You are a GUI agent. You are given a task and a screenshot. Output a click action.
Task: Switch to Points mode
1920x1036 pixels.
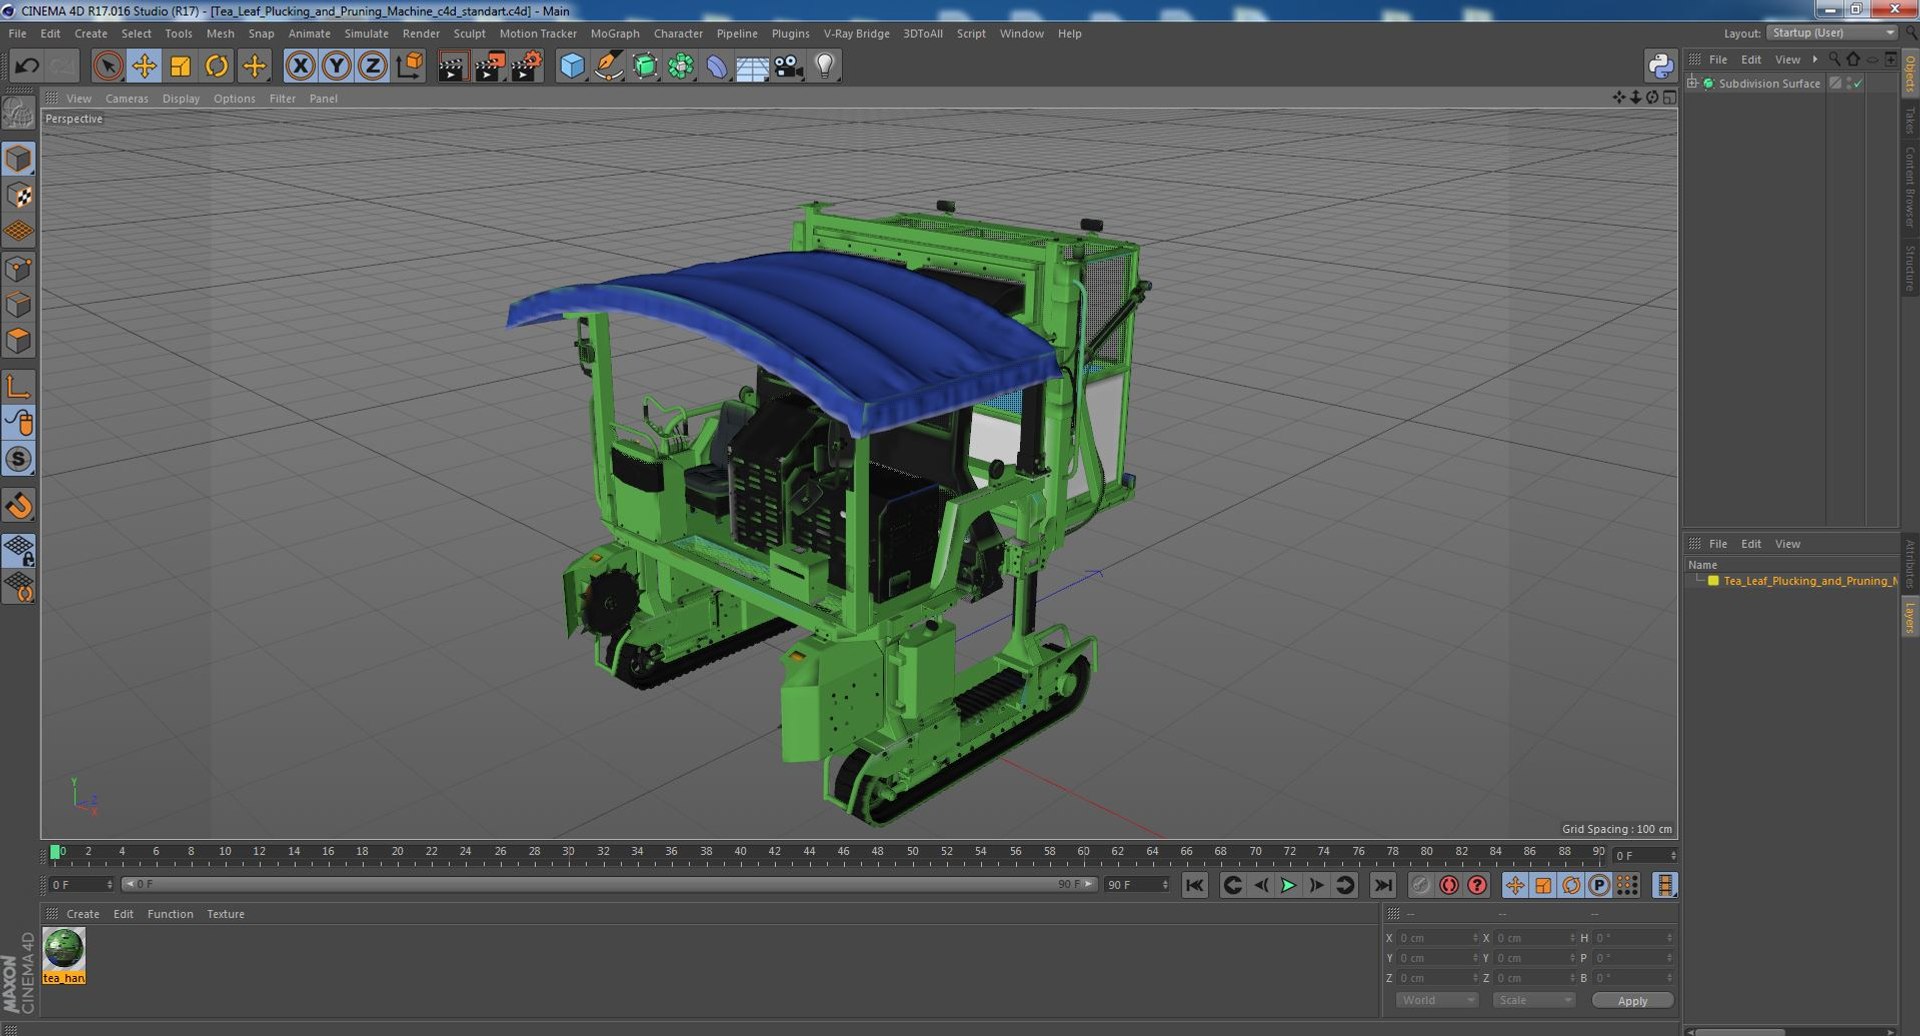click(x=19, y=269)
